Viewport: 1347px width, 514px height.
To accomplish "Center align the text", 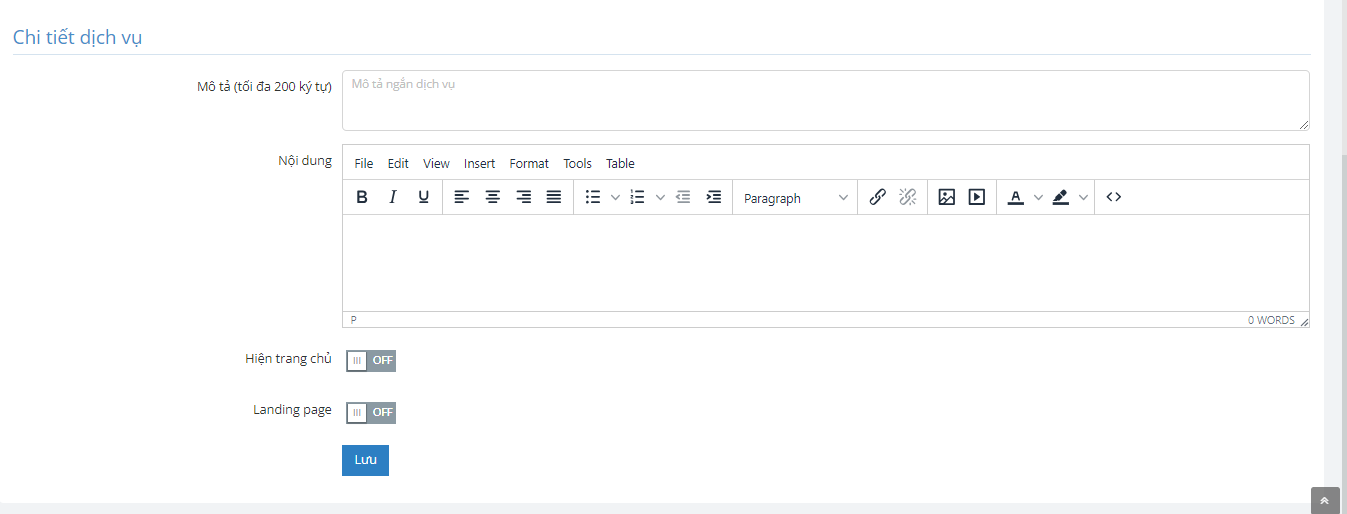I will point(493,197).
